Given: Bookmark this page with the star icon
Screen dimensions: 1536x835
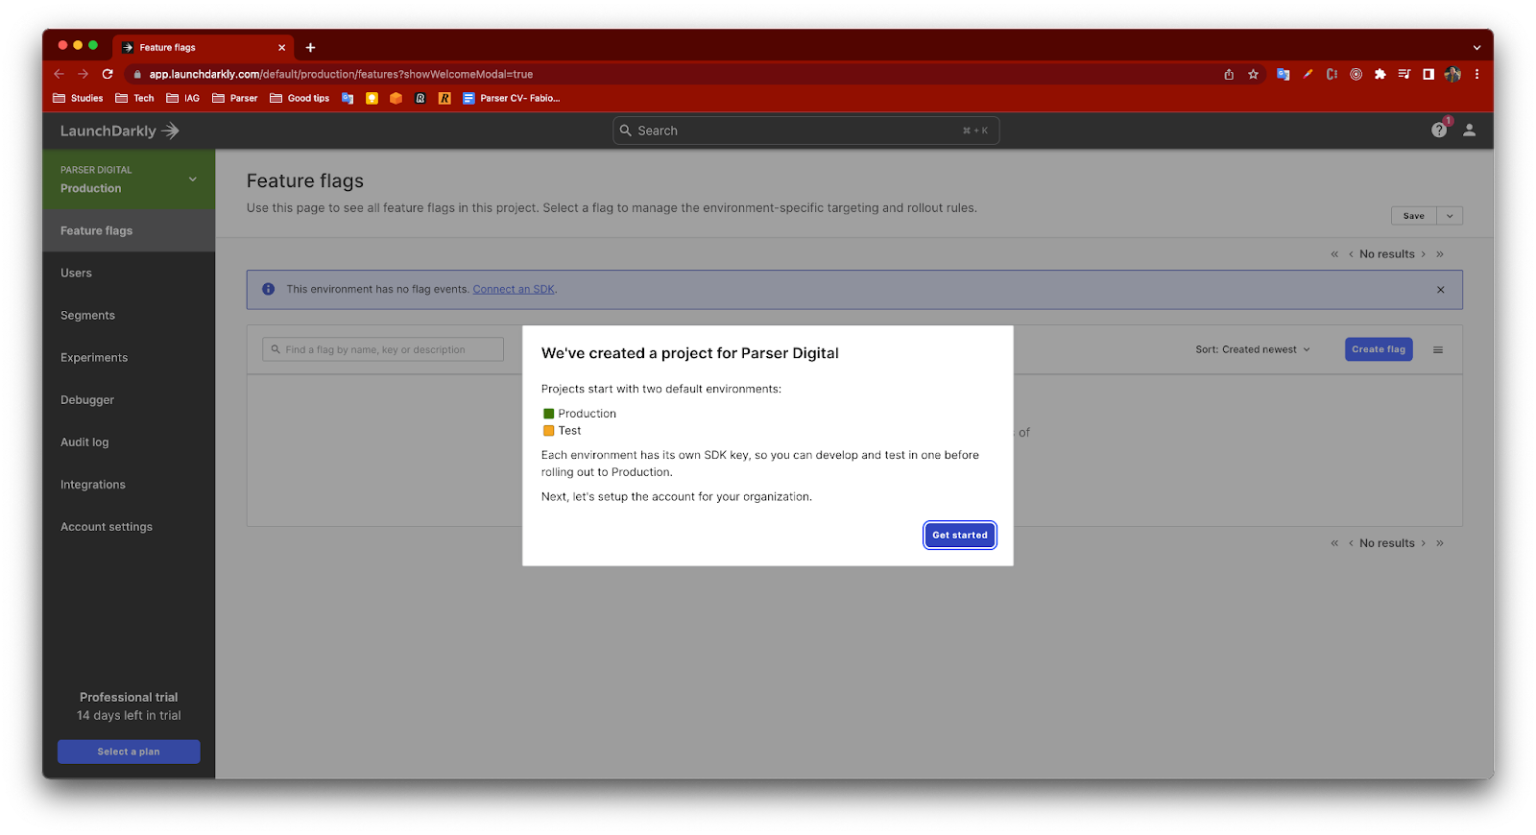Looking at the screenshot, I should point(1253,74).
